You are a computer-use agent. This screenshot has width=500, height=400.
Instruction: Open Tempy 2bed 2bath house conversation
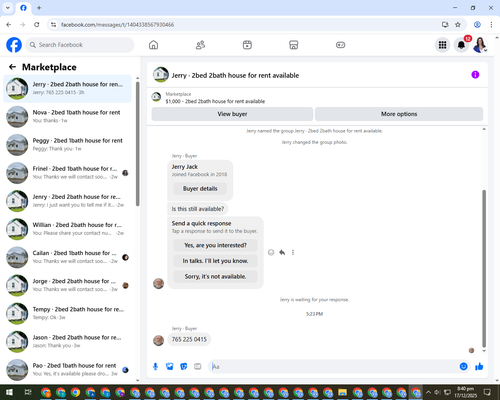67,313
